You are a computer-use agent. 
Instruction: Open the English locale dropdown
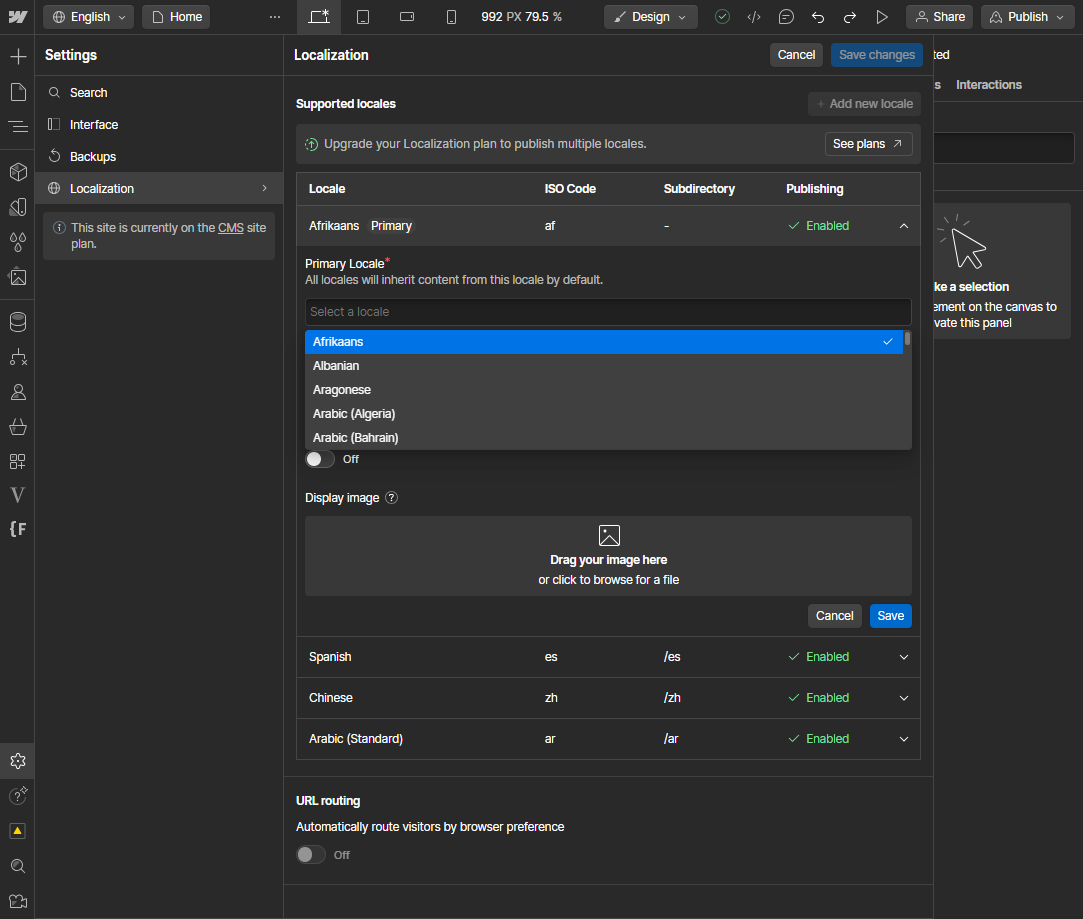pyautogui.click(x=87, y=16)
